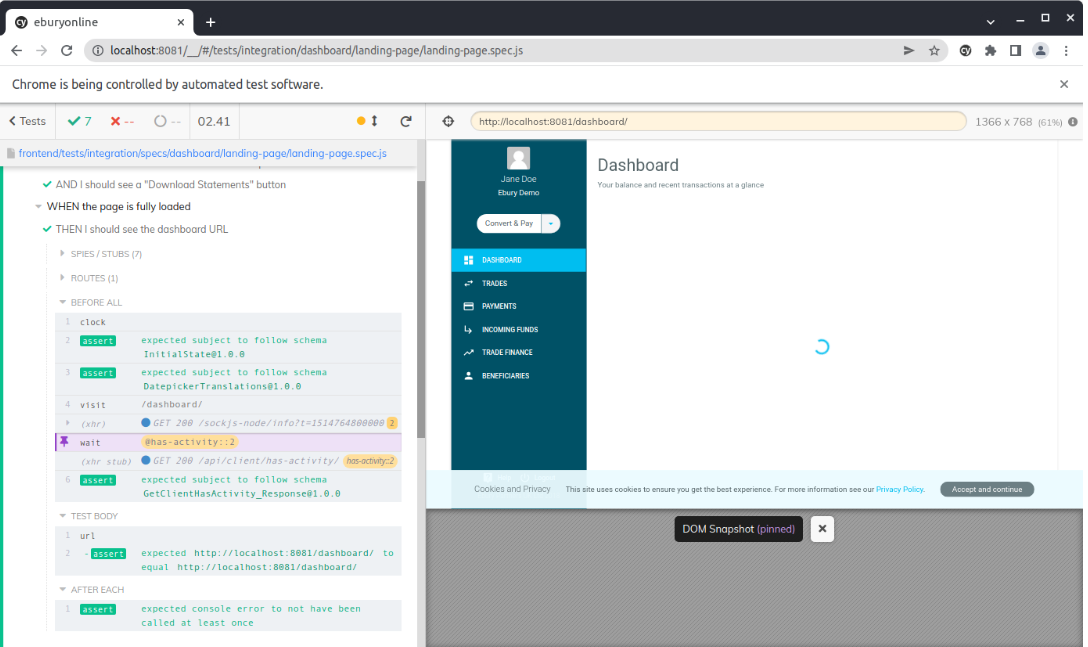Select the url command in test body
This screenshot has width=1088, height=647.
pyautogui.click(x=228, y=536)
